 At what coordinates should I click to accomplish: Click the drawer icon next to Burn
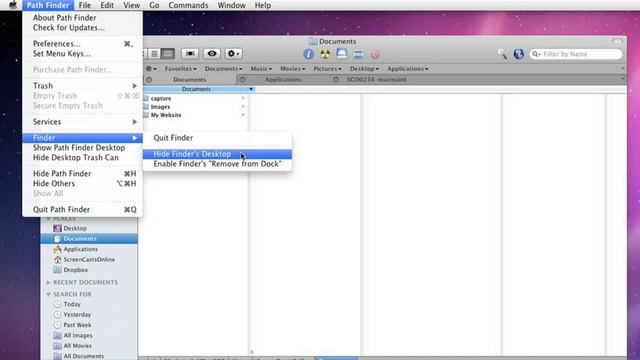coord(342,54)
